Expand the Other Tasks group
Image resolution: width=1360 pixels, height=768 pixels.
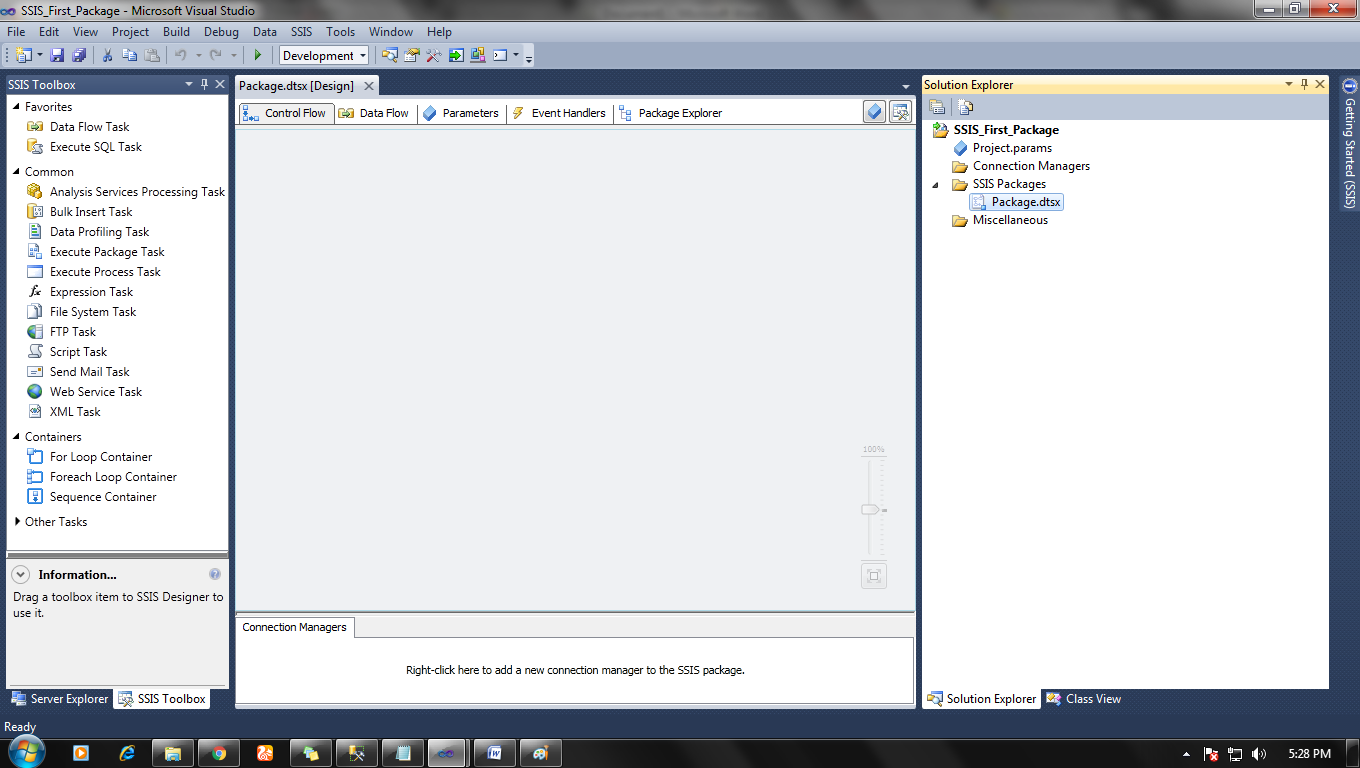click(x=17, y=522)
